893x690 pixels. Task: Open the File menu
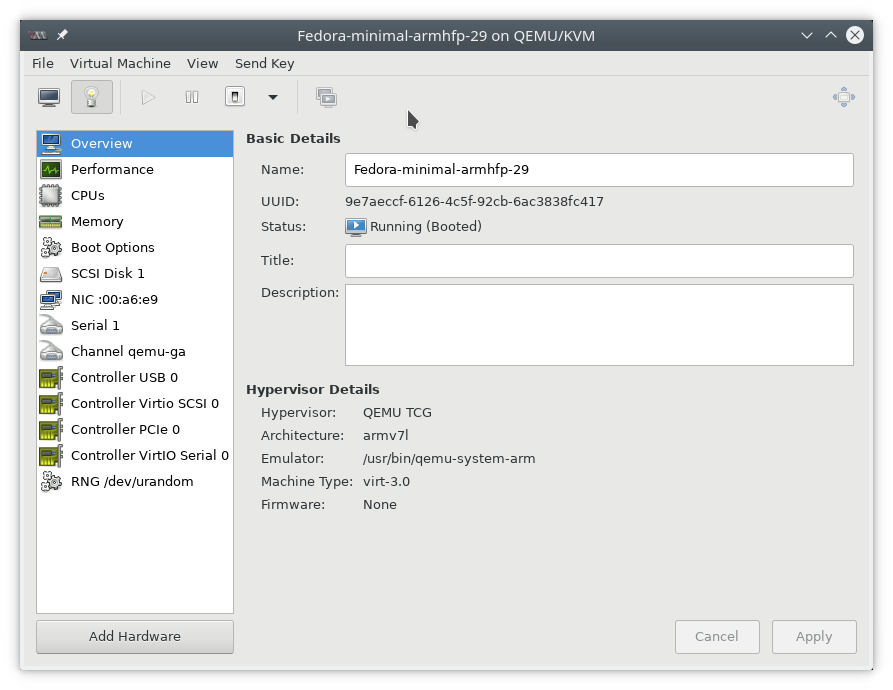click(x=43, y=63)
